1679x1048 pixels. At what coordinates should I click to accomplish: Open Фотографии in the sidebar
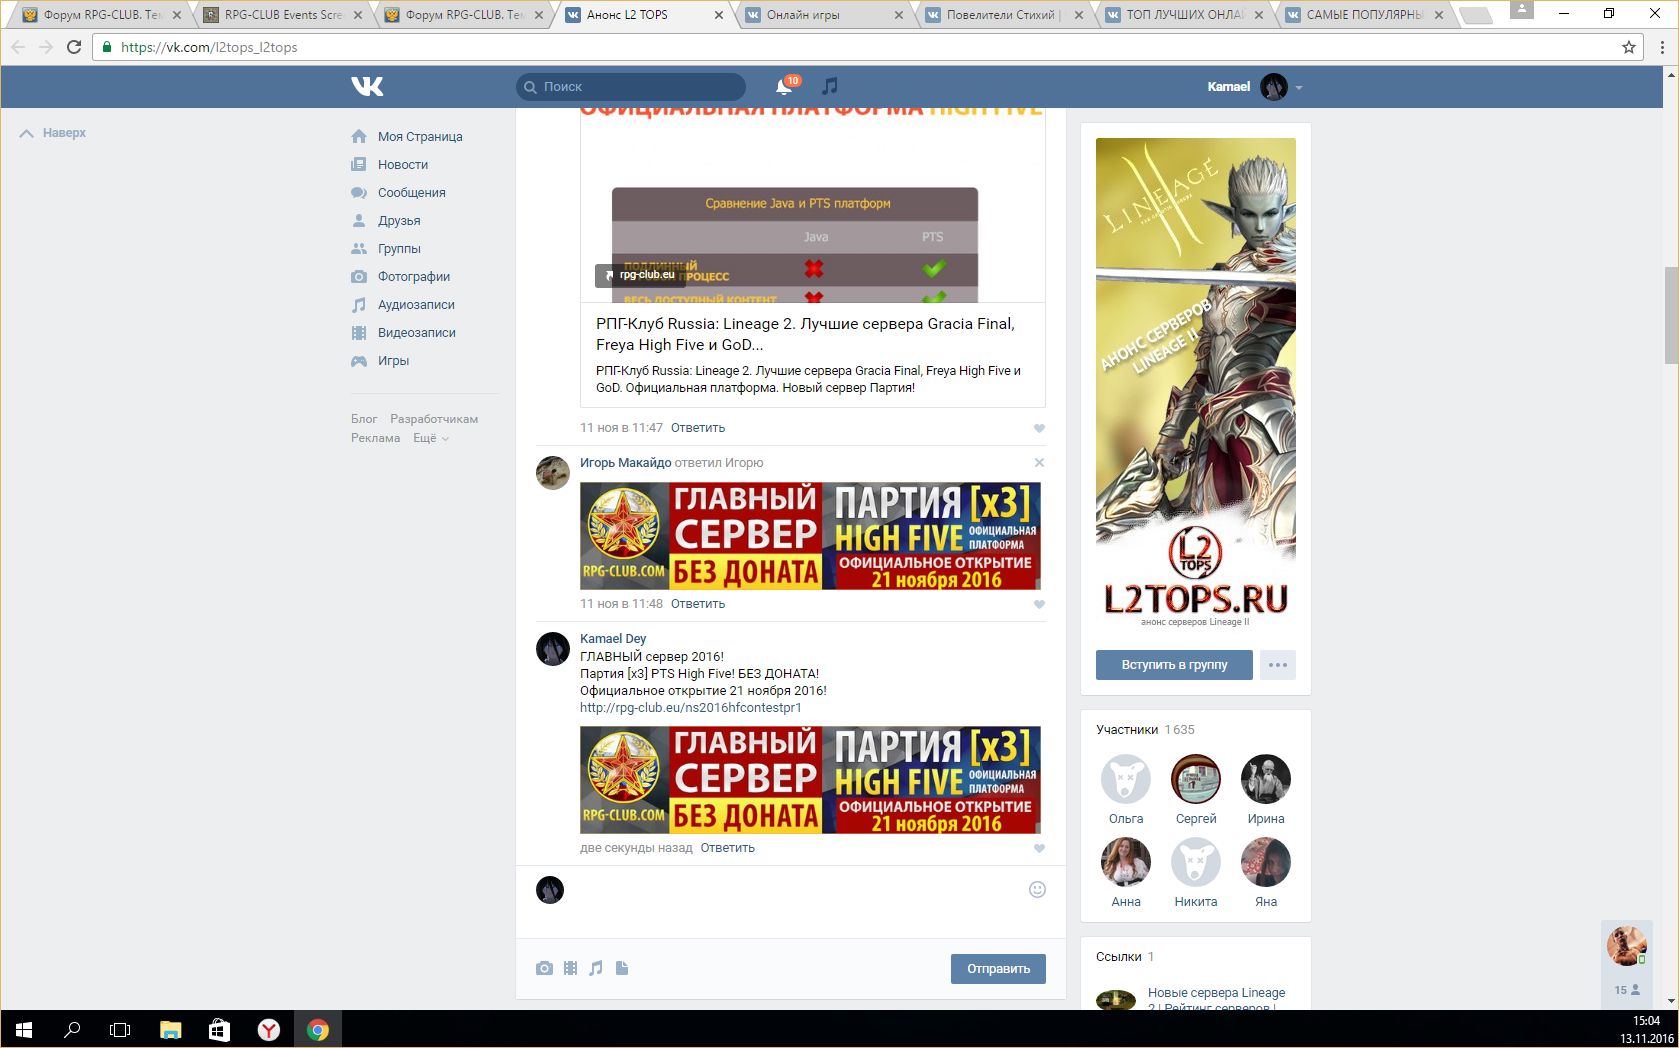pyautogui.click(x=414, y=277)
